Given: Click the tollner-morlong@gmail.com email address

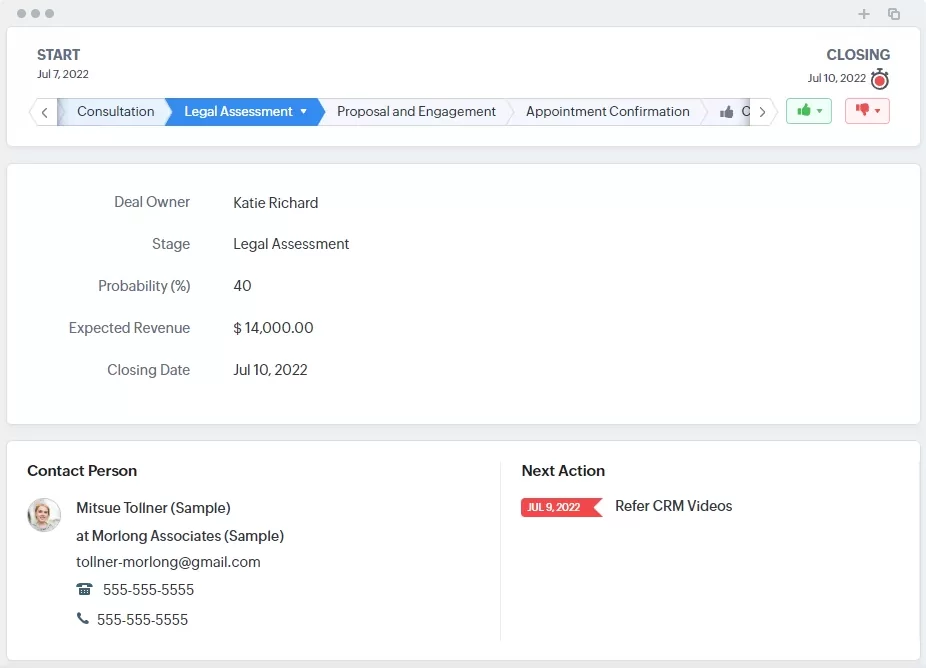Looking at the screenshot, I should pyautogui.click(x=168, y=562).
